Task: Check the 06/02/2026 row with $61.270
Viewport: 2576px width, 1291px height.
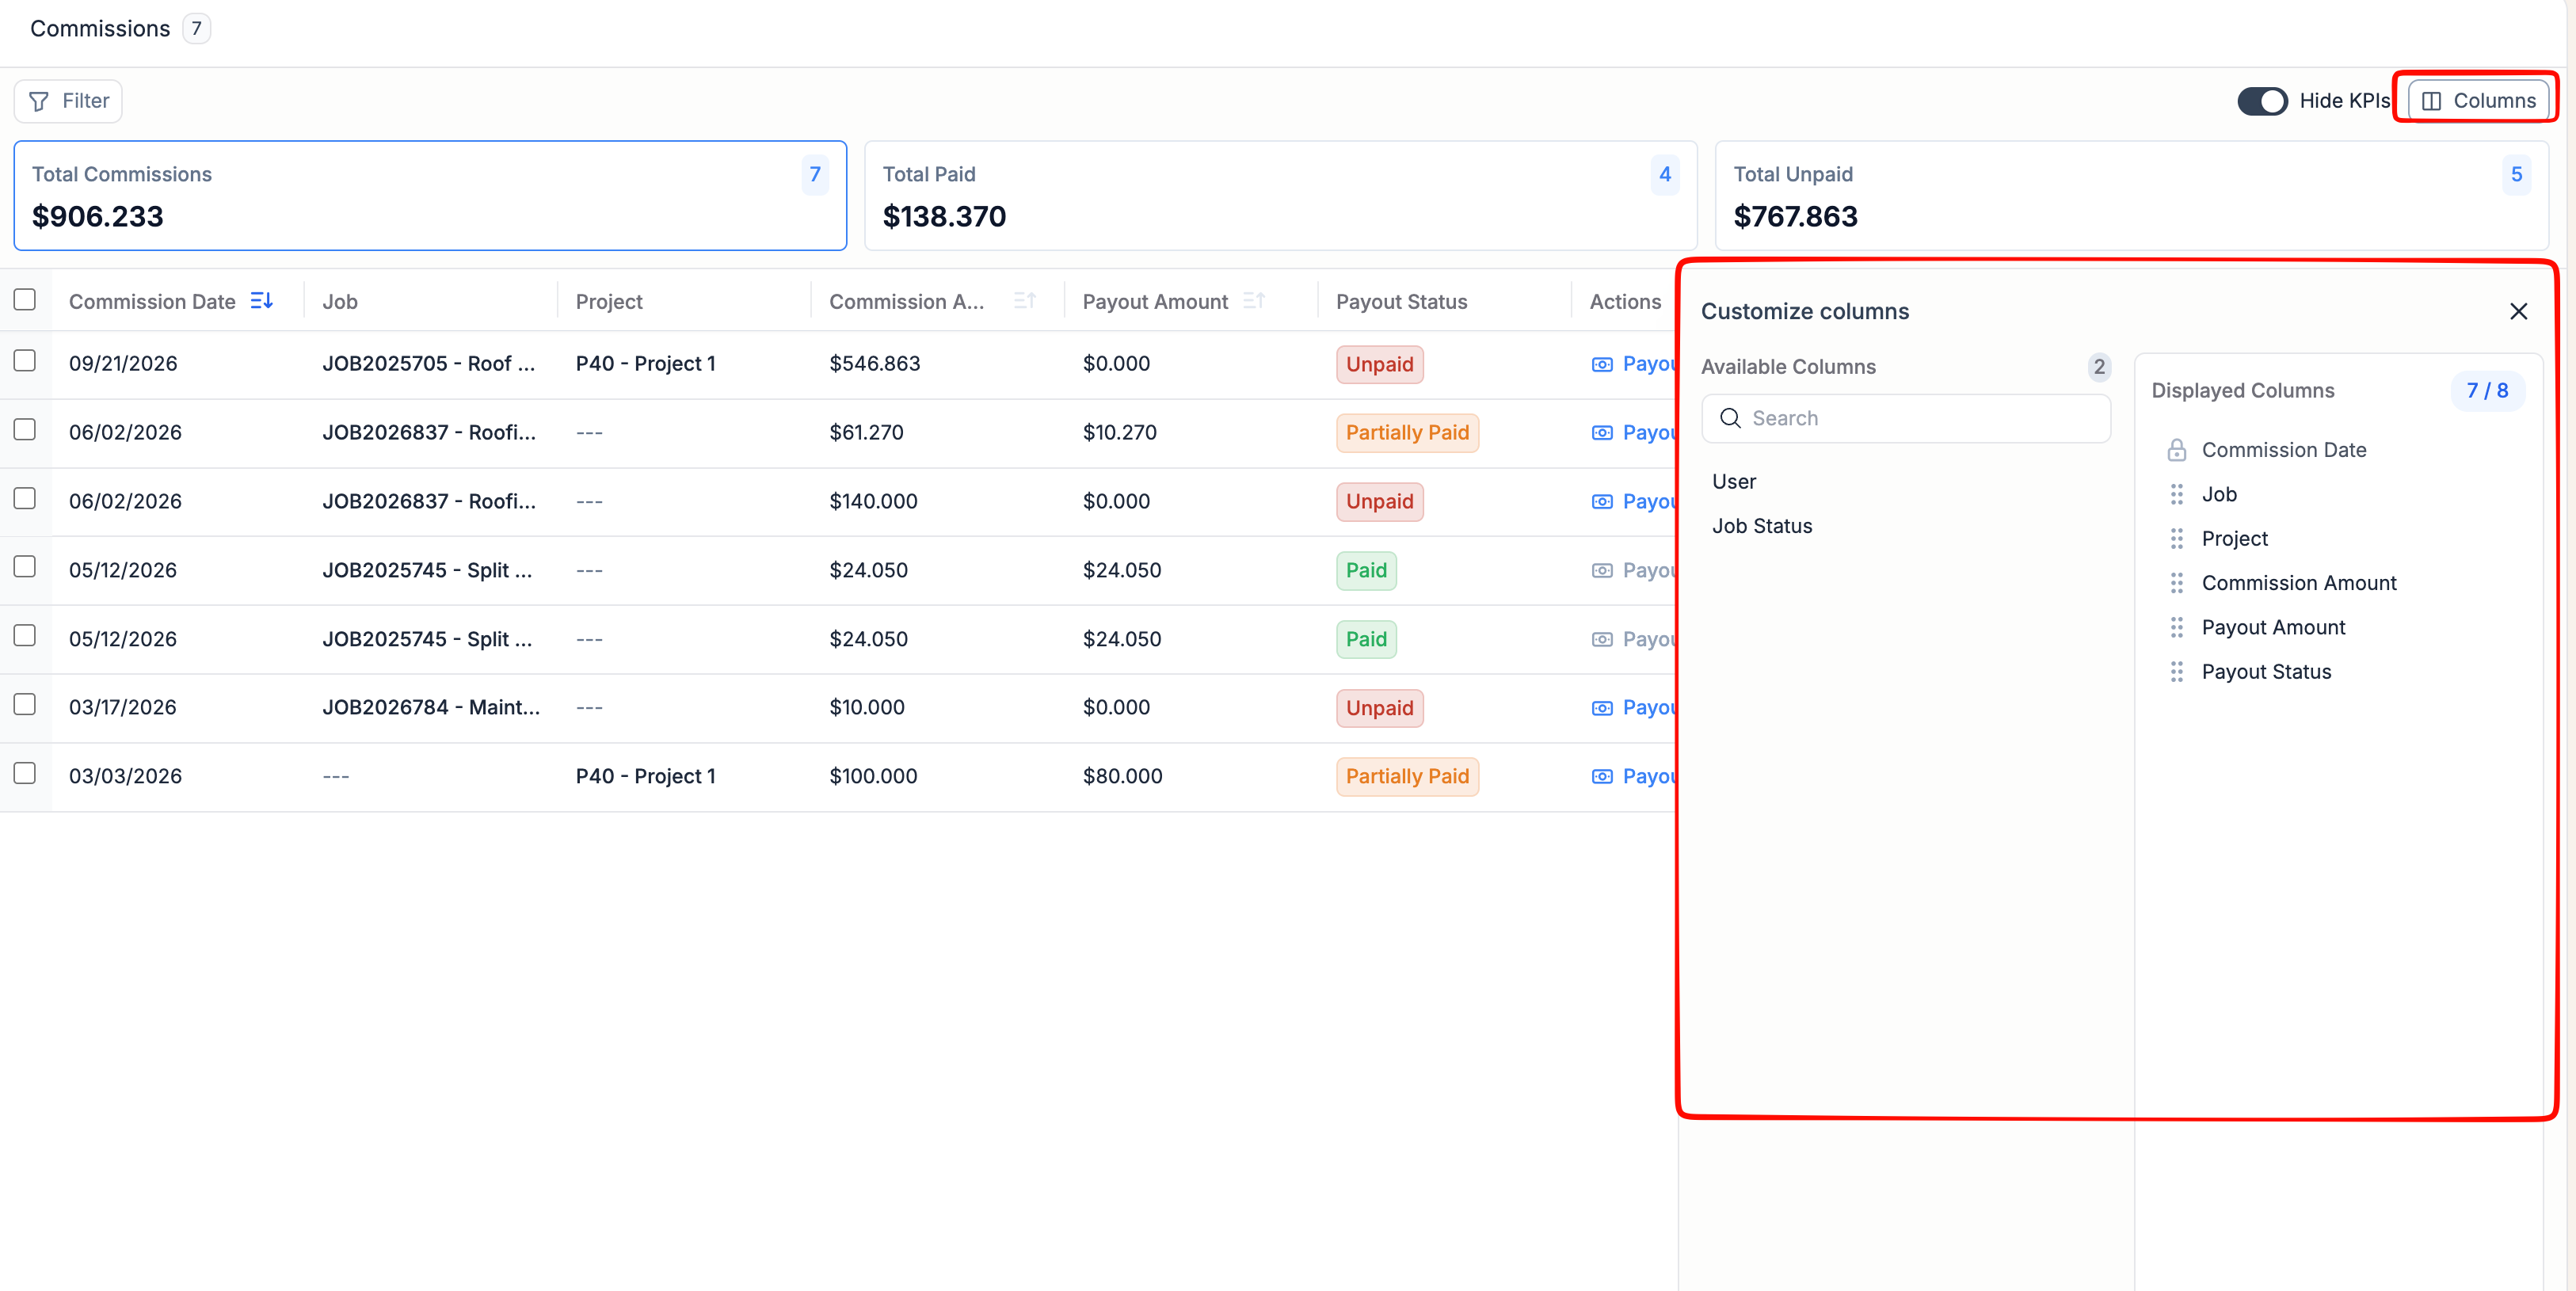Action: [x=25, y=430]
